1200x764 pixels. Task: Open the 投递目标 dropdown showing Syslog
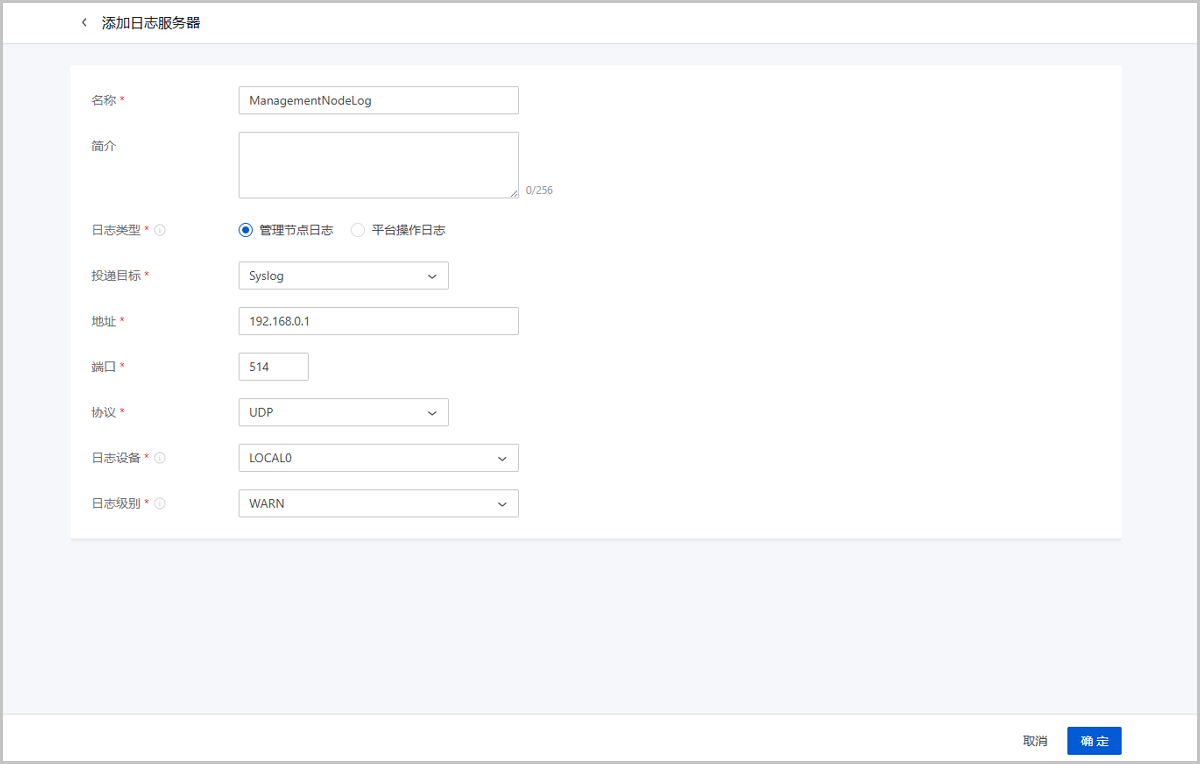point(343,276)
